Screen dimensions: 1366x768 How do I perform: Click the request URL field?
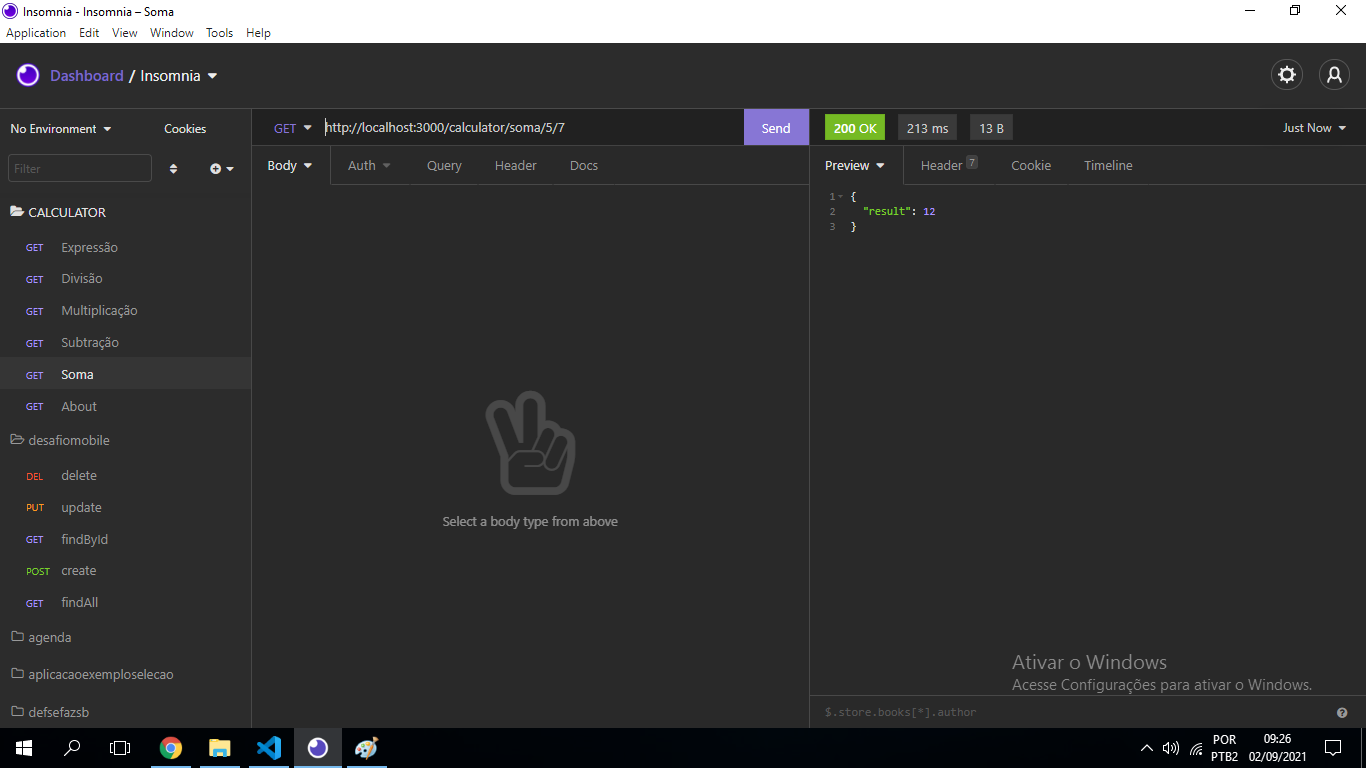point(533,128)
